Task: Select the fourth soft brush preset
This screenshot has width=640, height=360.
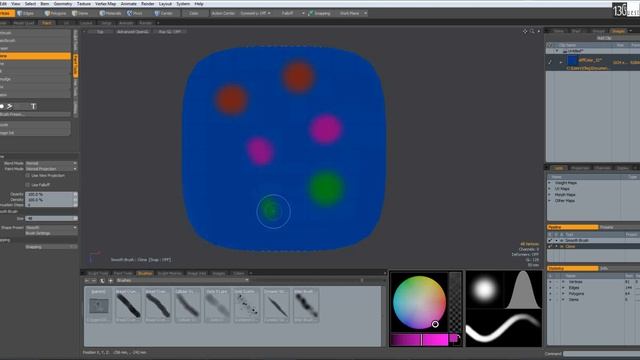Action: tap(187, 305)
